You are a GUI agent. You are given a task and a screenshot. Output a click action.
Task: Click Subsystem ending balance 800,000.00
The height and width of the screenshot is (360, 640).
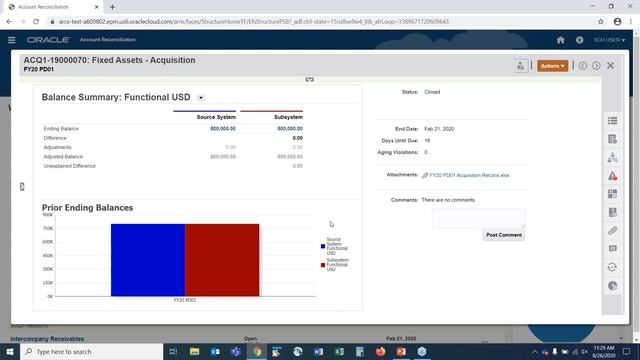(x=290, y=129)
